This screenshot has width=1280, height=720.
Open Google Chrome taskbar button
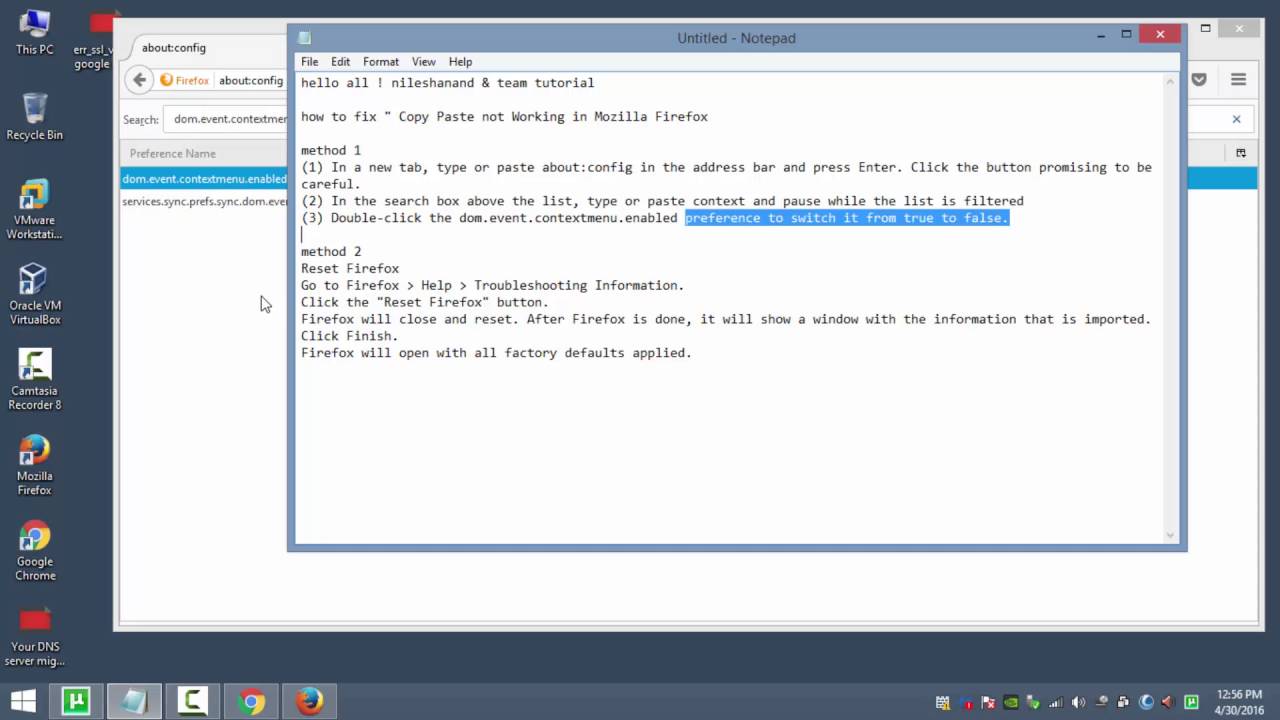(251, 701)
